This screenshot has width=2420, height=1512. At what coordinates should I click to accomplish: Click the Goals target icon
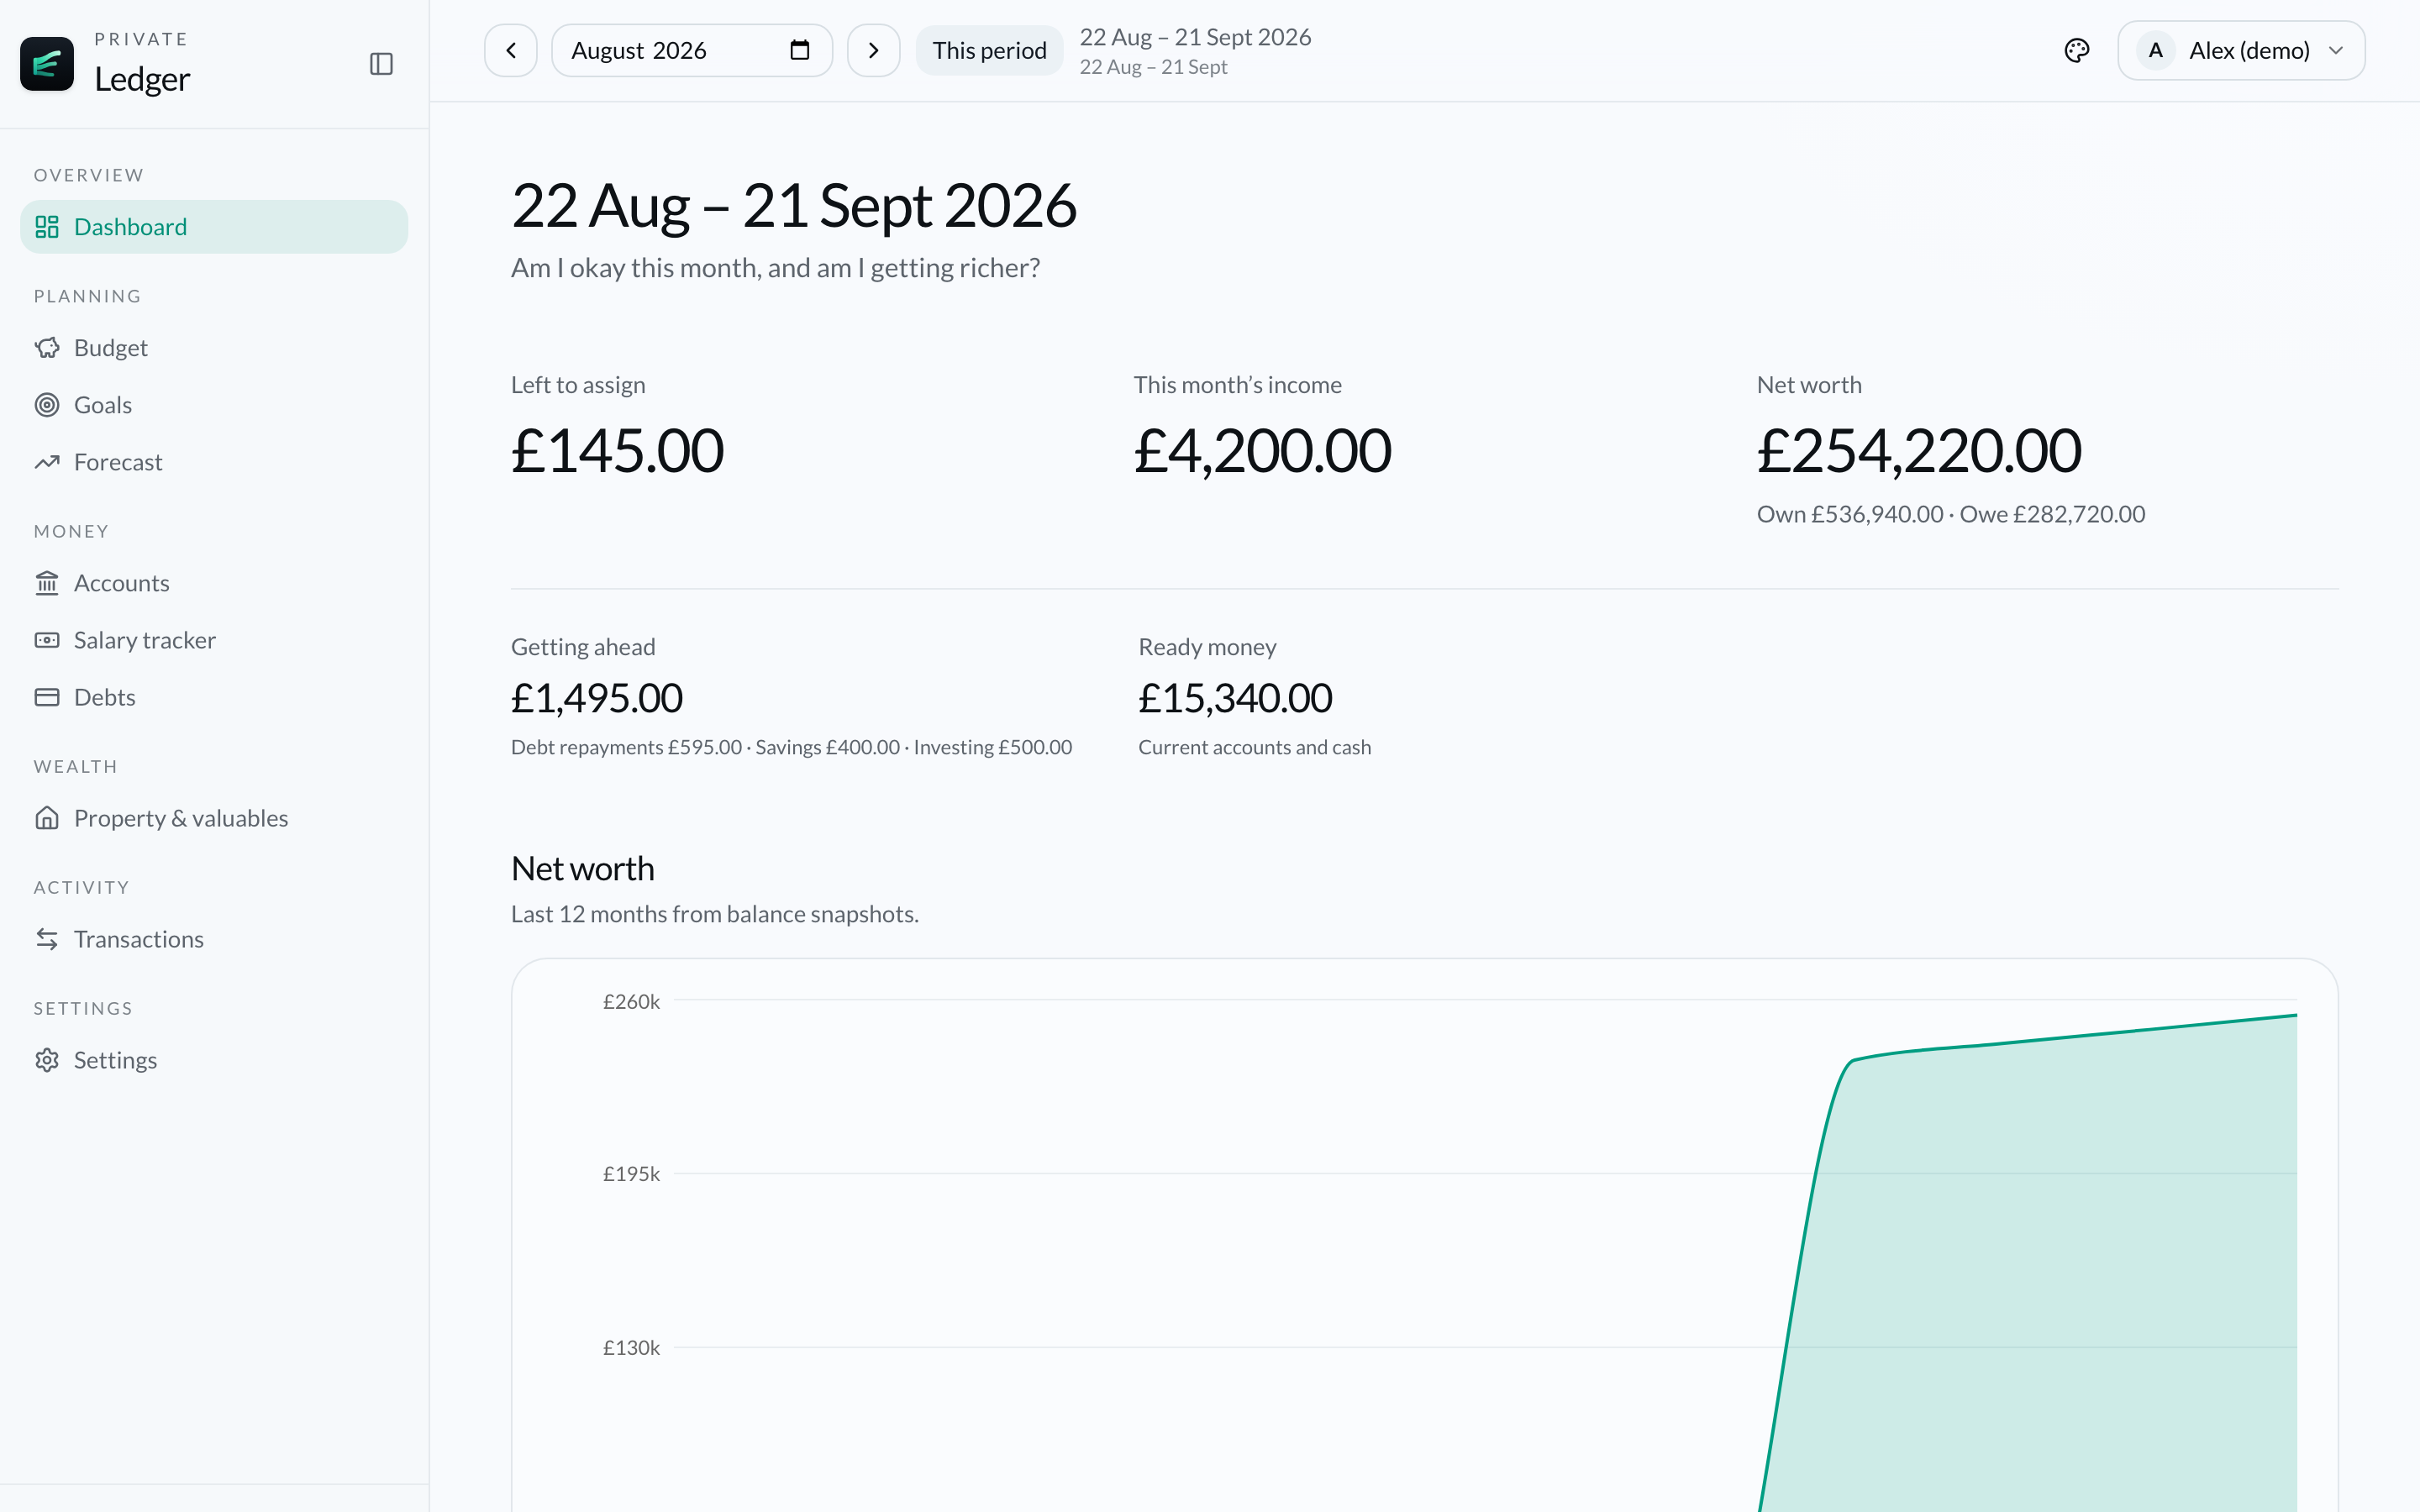click(x=47, y=405)
